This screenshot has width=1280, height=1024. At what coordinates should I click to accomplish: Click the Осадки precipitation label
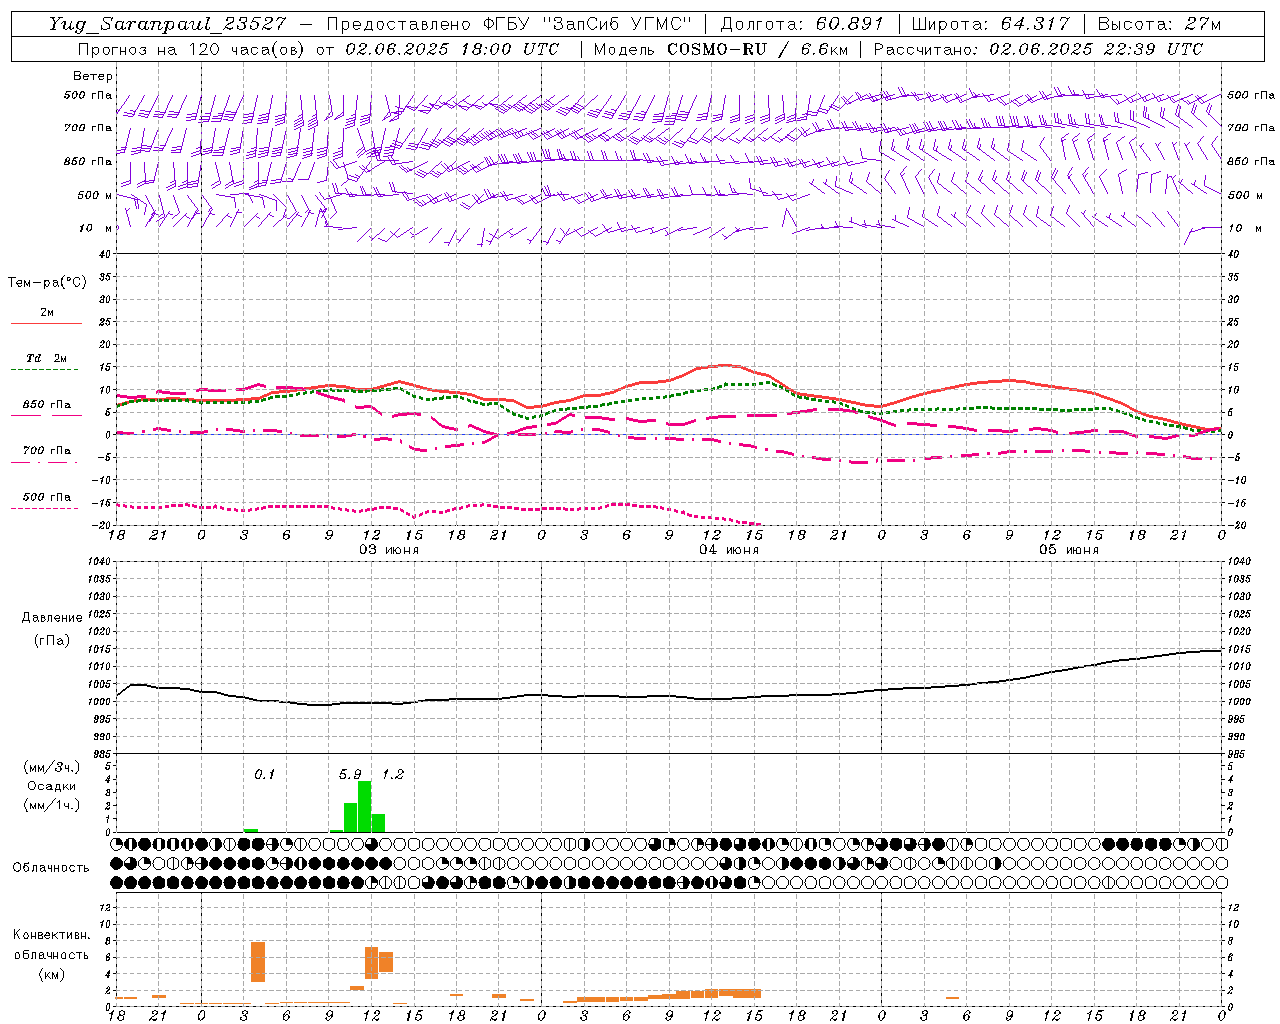point(51,786)
